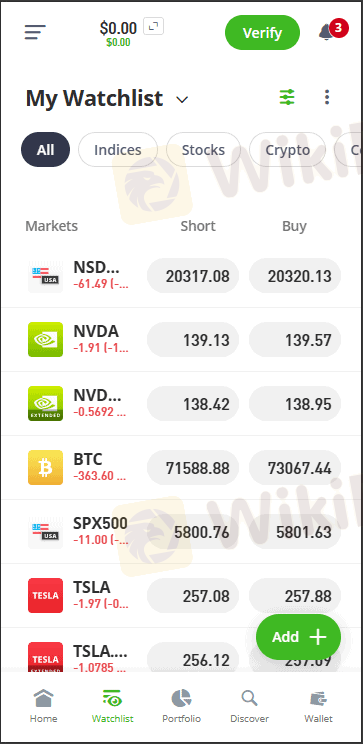Expand the balance display icon
The image size is (363, 744).
pyautogui.click(x=153, y=27)
